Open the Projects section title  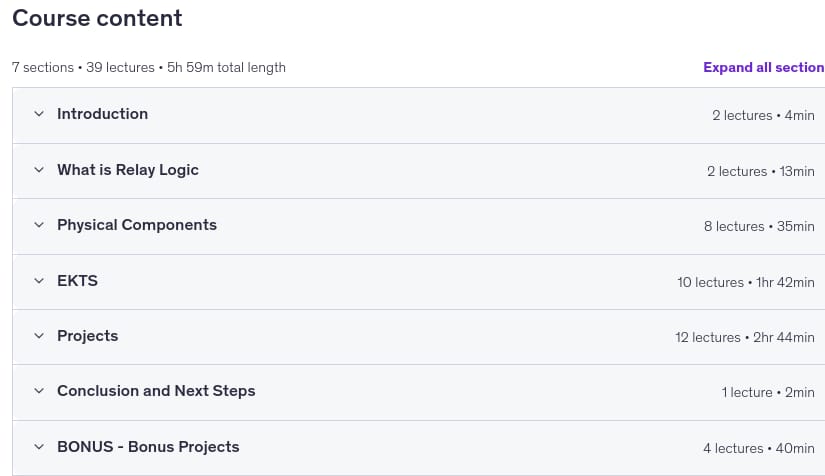pos(87,336)
